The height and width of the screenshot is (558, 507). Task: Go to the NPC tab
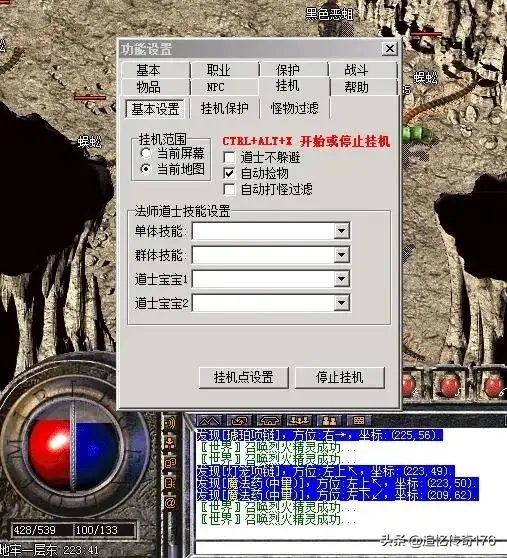point(225,87)
